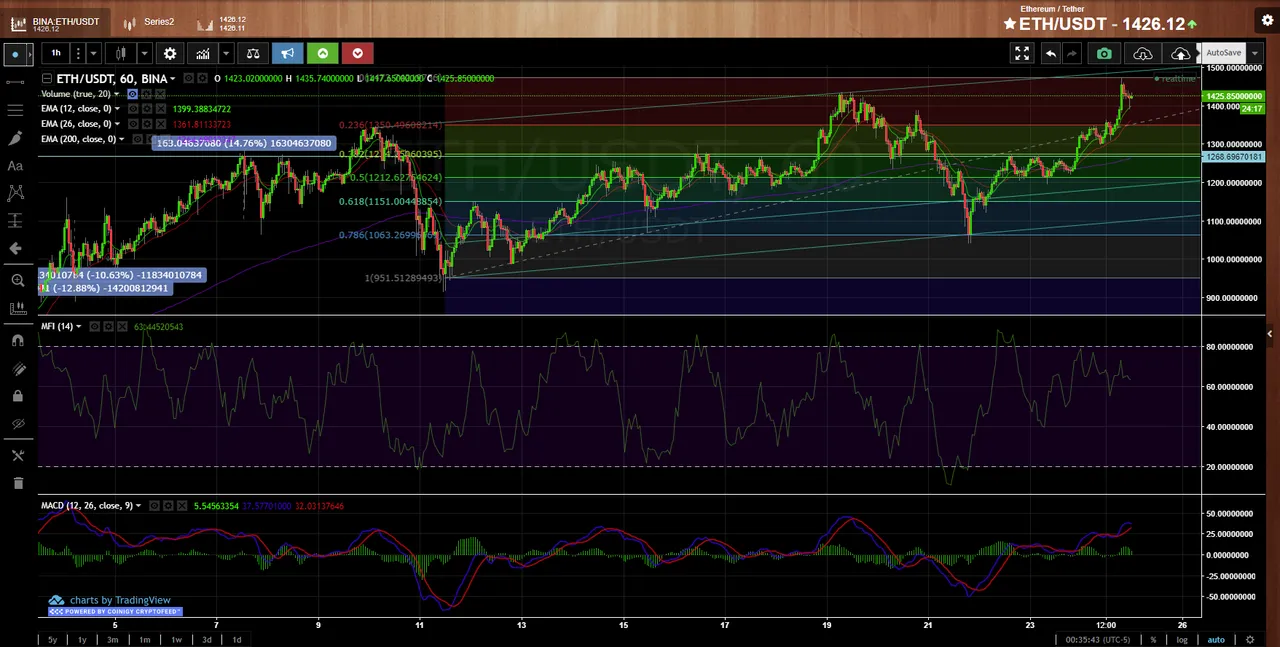
Task: Select the ruler measure tool
Action: click(x=17, y=309)
